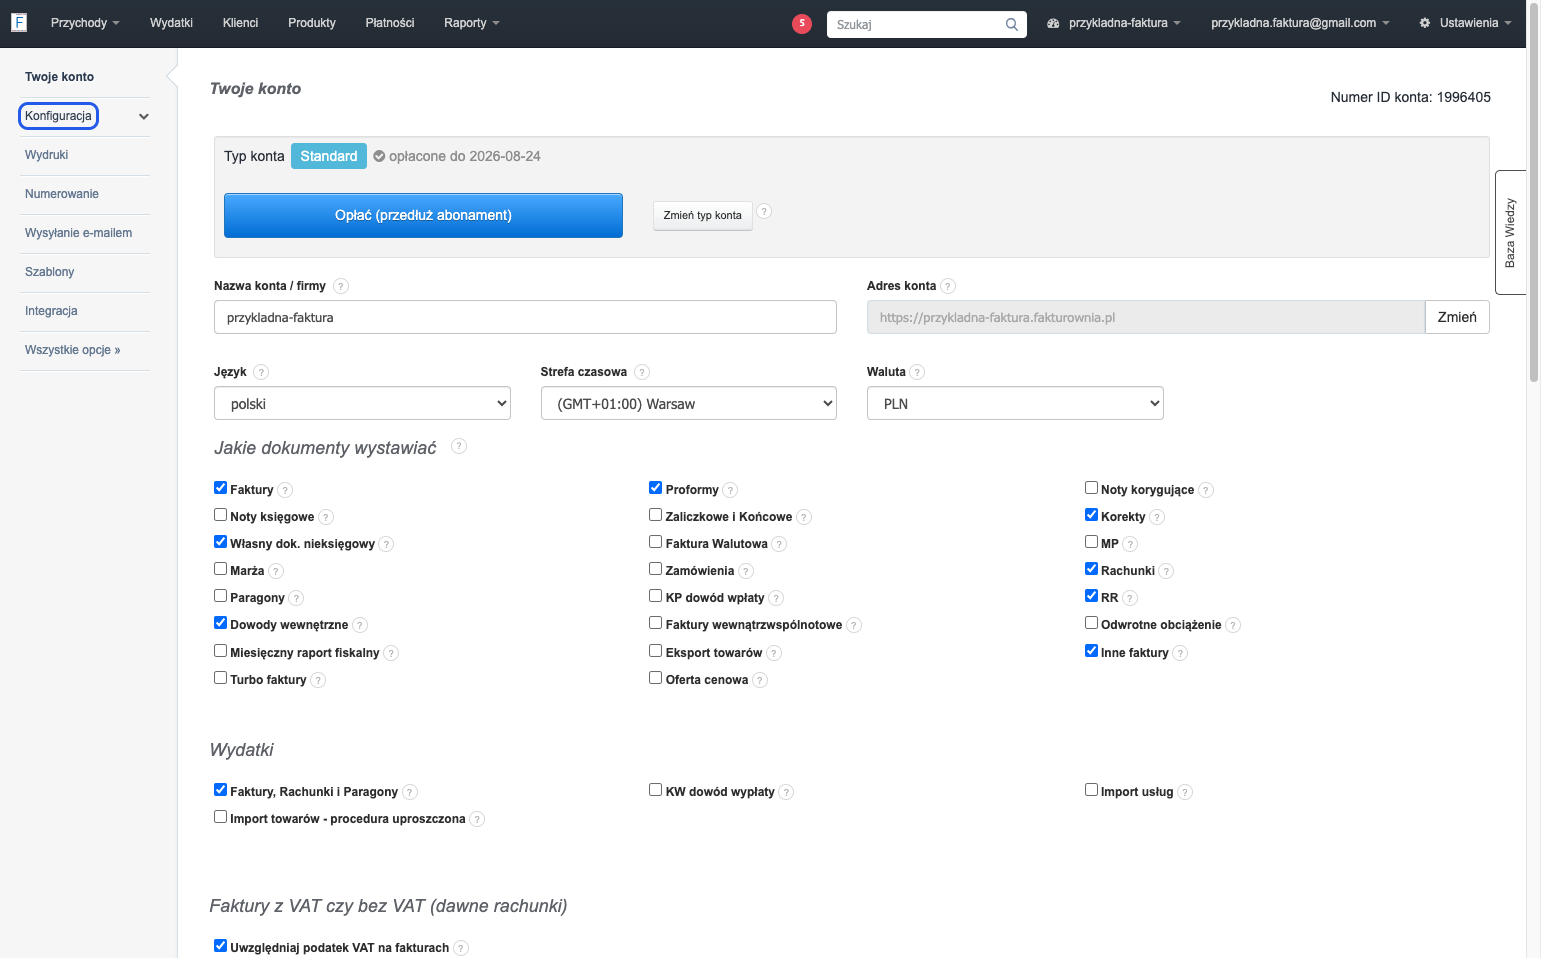1541x958 pixels.
Task: Open help icon next to Waluta
Action: (x=917, y=372)
